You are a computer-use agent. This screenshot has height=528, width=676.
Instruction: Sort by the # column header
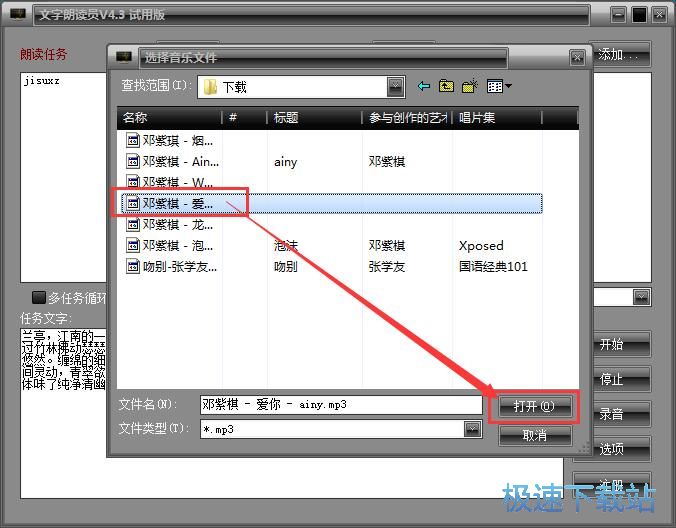(244, 118)
